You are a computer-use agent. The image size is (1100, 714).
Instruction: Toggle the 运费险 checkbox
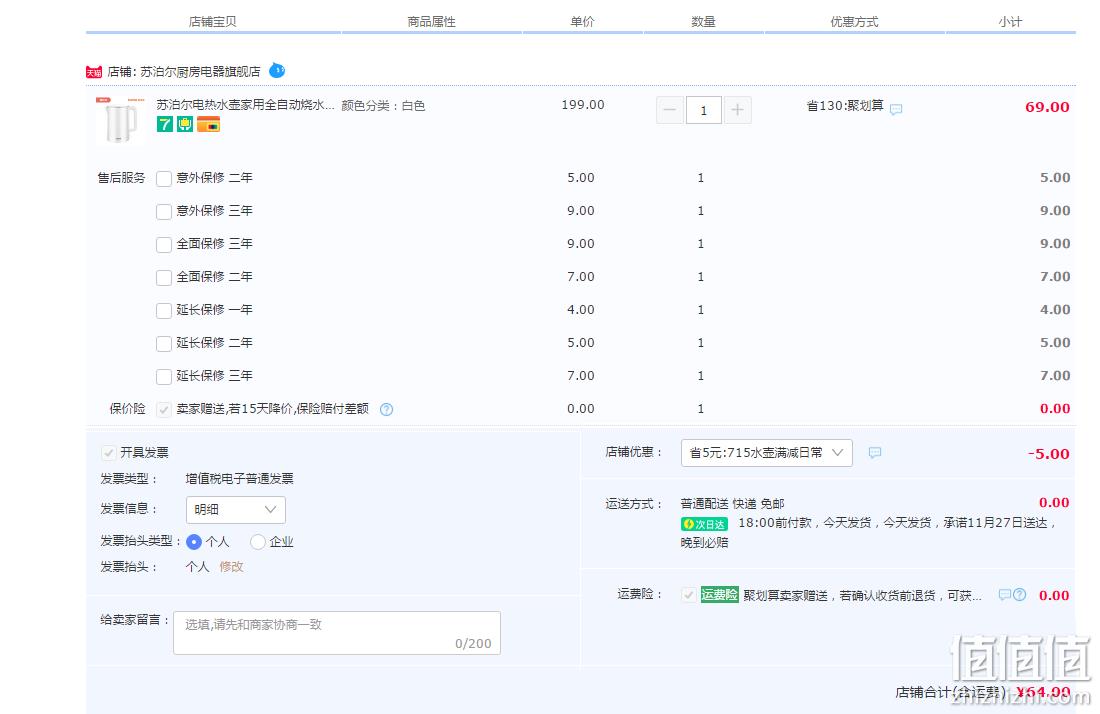688,595
